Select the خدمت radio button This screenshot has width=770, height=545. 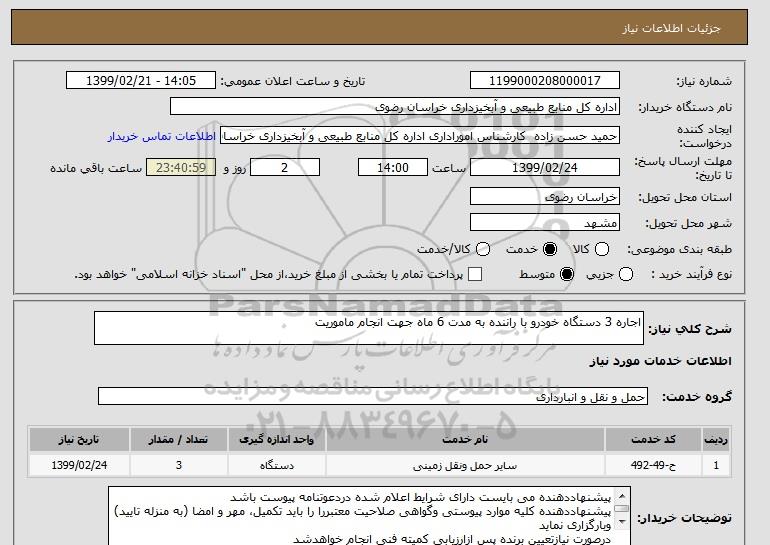point(550,249)
